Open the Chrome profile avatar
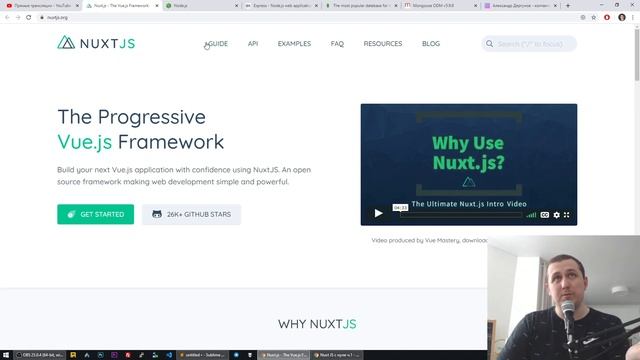Viewport: 640px width, 360px height. 622,17
